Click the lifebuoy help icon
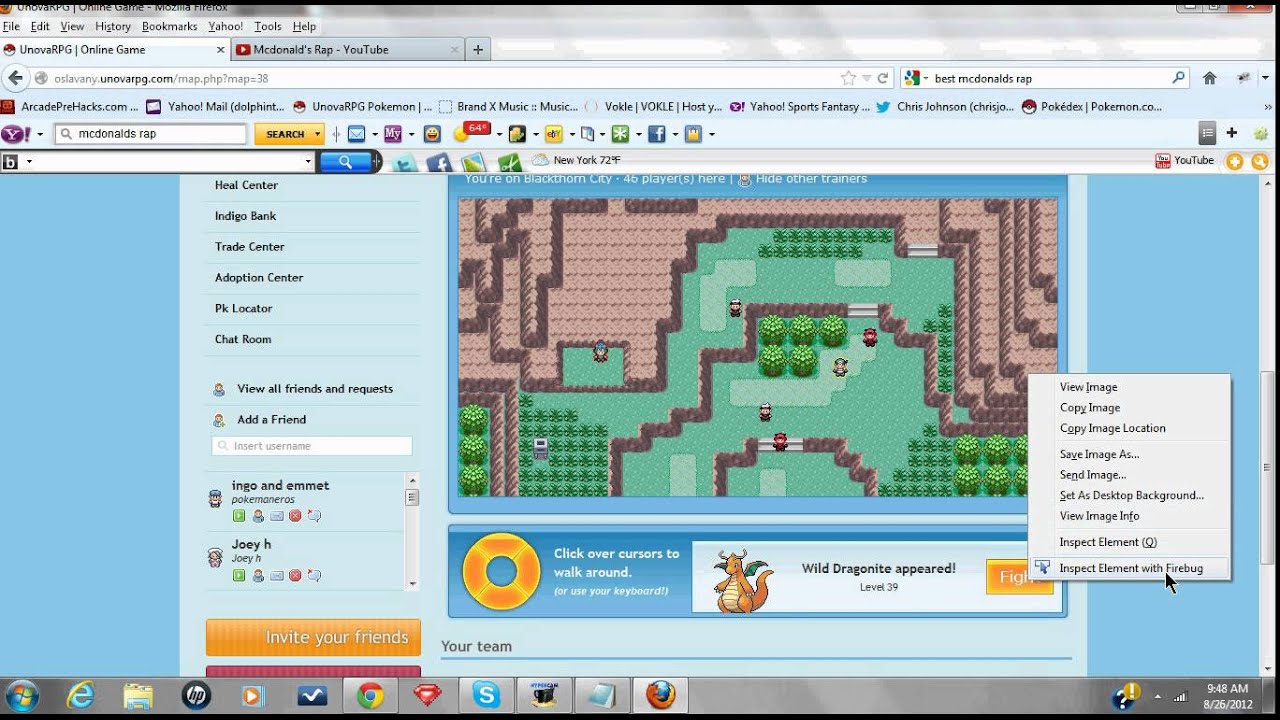 pyautogui.click(x=501, y=573)
